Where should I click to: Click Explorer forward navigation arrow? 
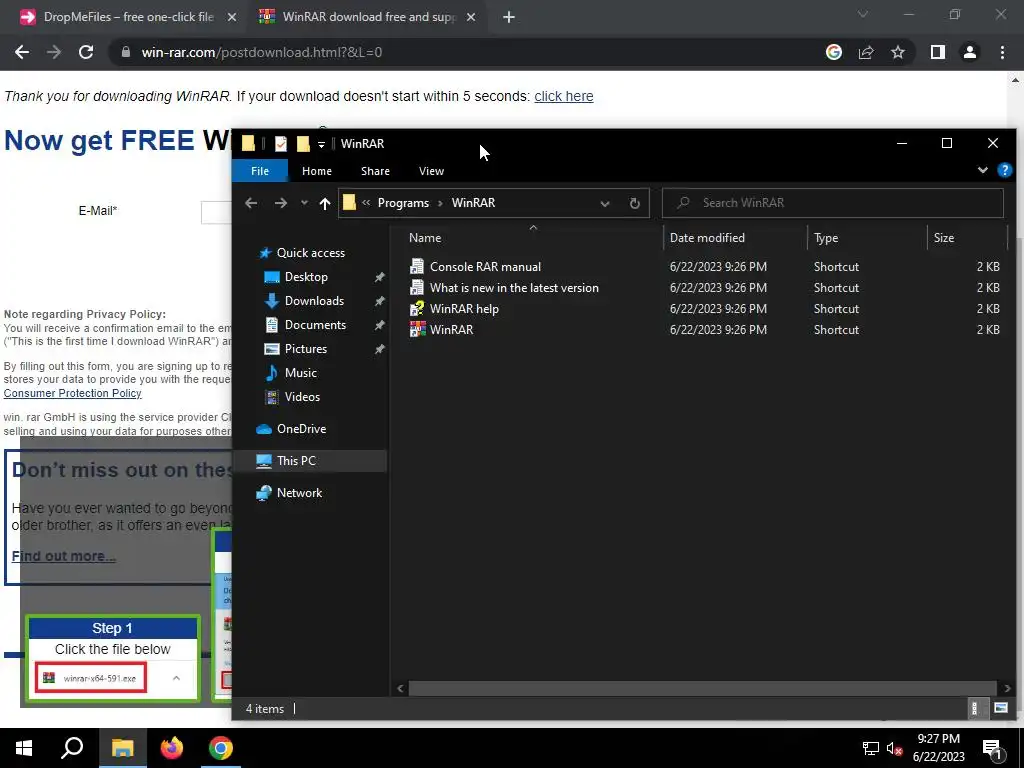(x=281, y=203)
